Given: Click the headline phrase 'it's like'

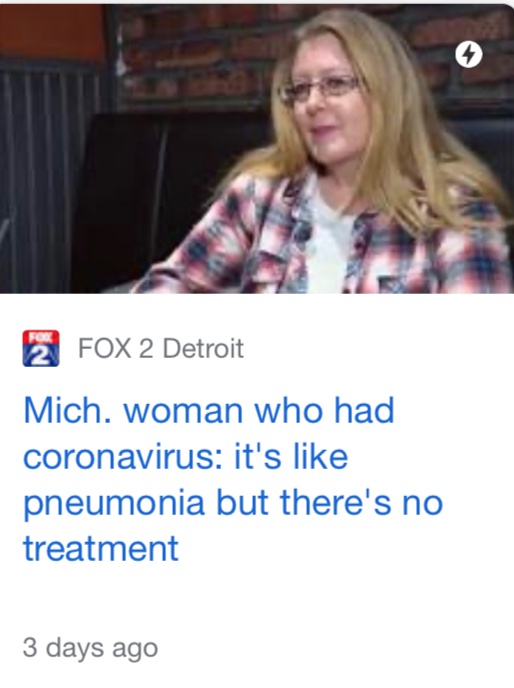Looking at the screenshot, I should [291, 456].
